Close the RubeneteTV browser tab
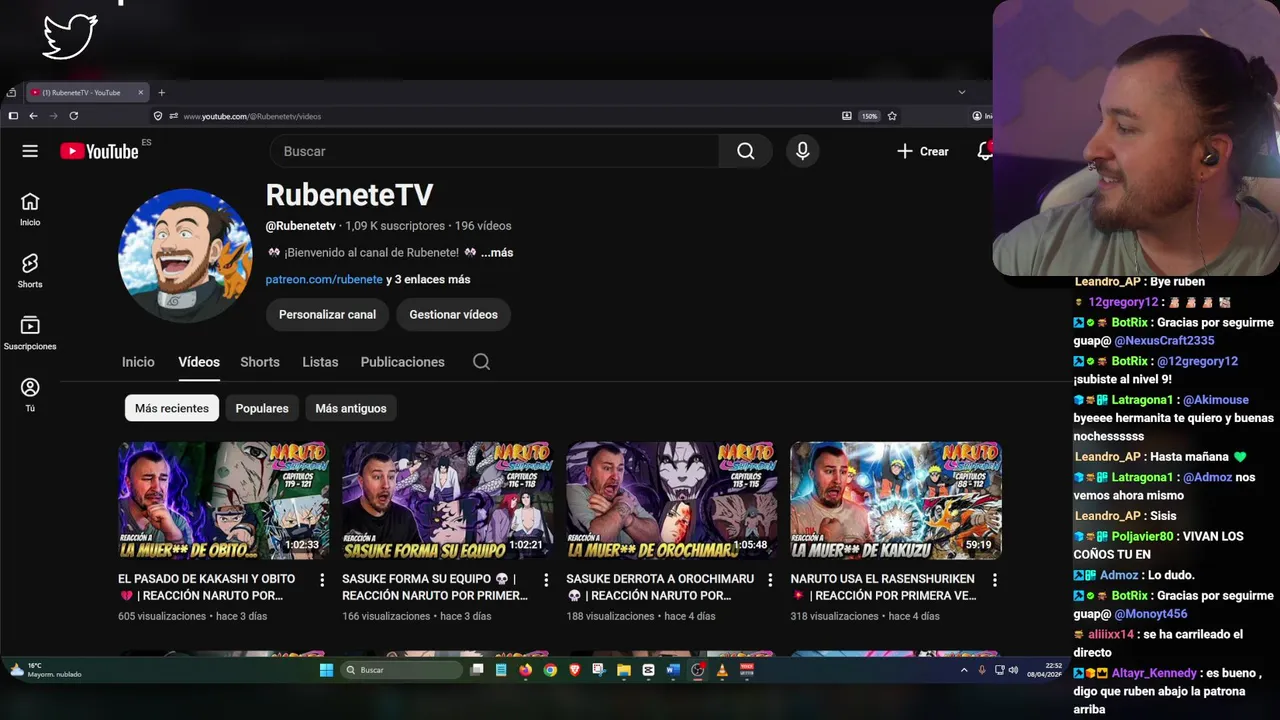This screenshot has height=720, width=1280. 140,93
